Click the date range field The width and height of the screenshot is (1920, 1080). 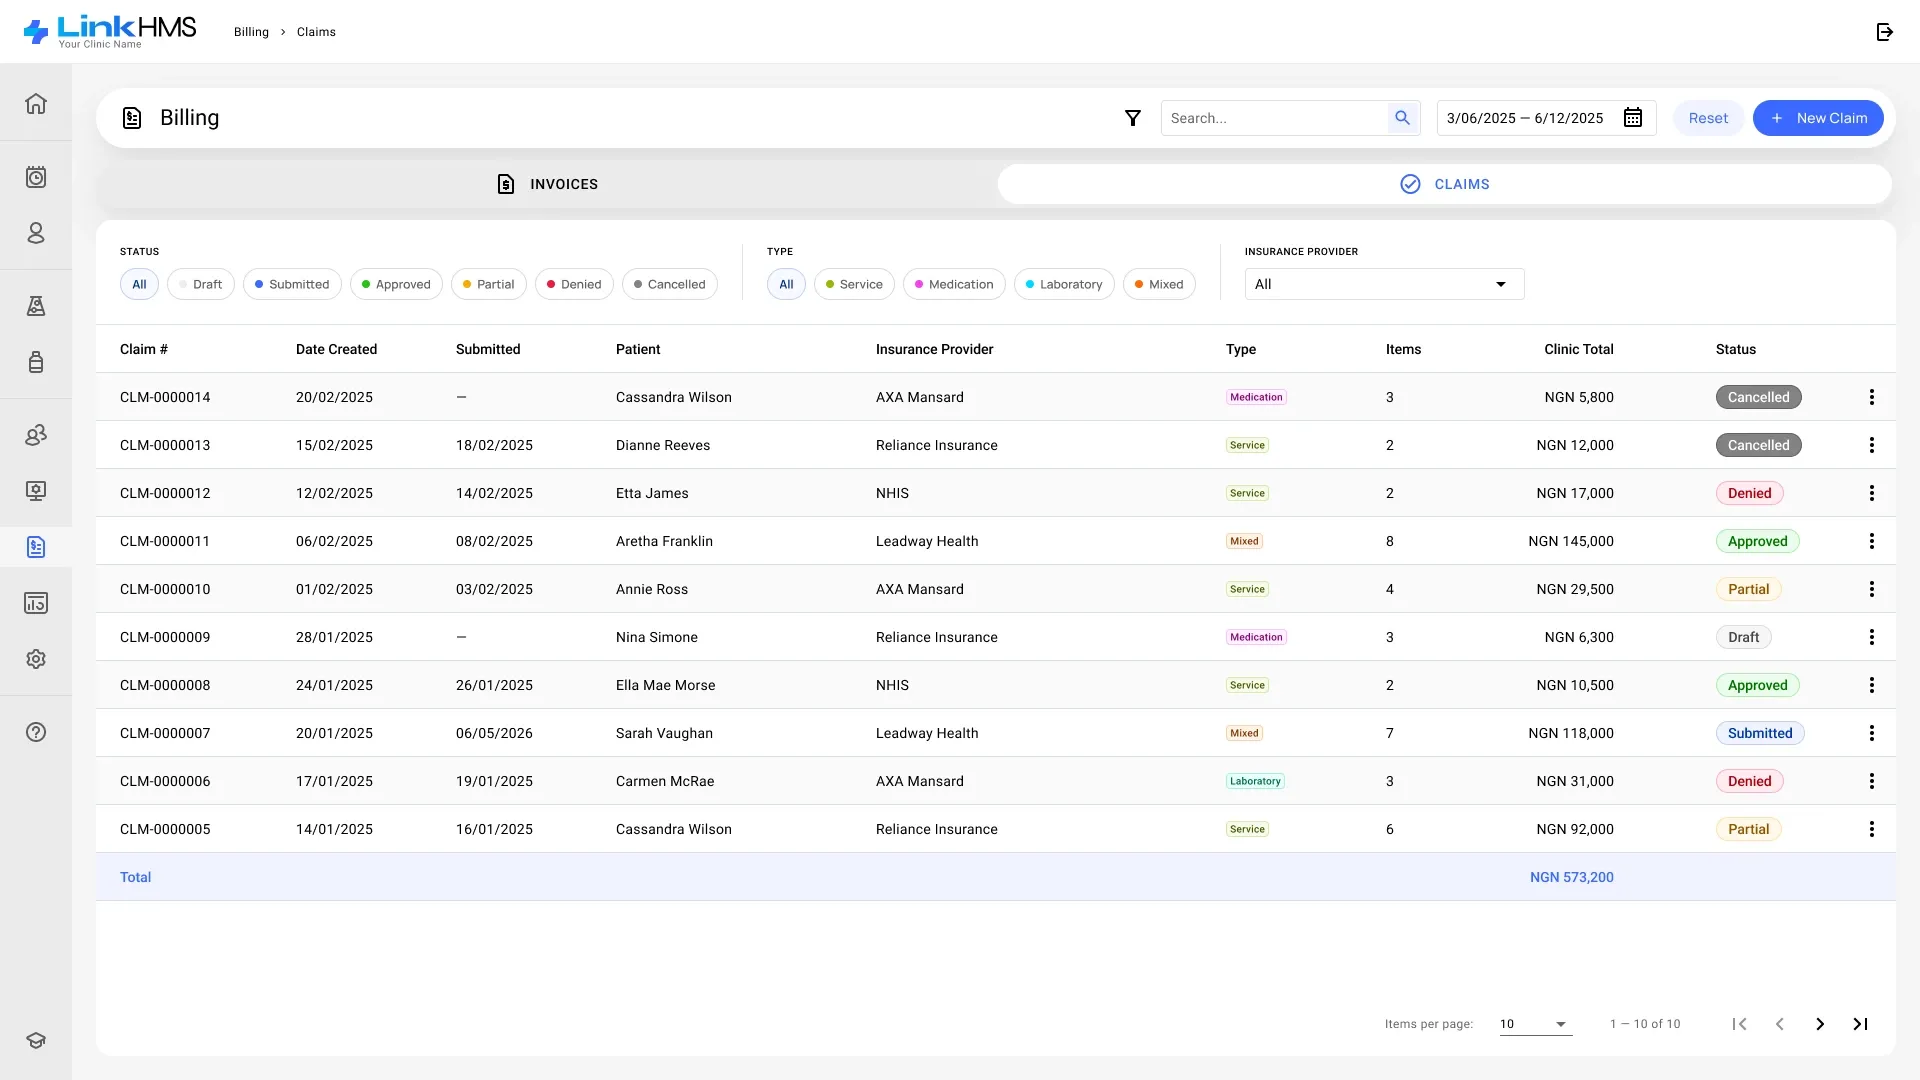[1546, 118]
